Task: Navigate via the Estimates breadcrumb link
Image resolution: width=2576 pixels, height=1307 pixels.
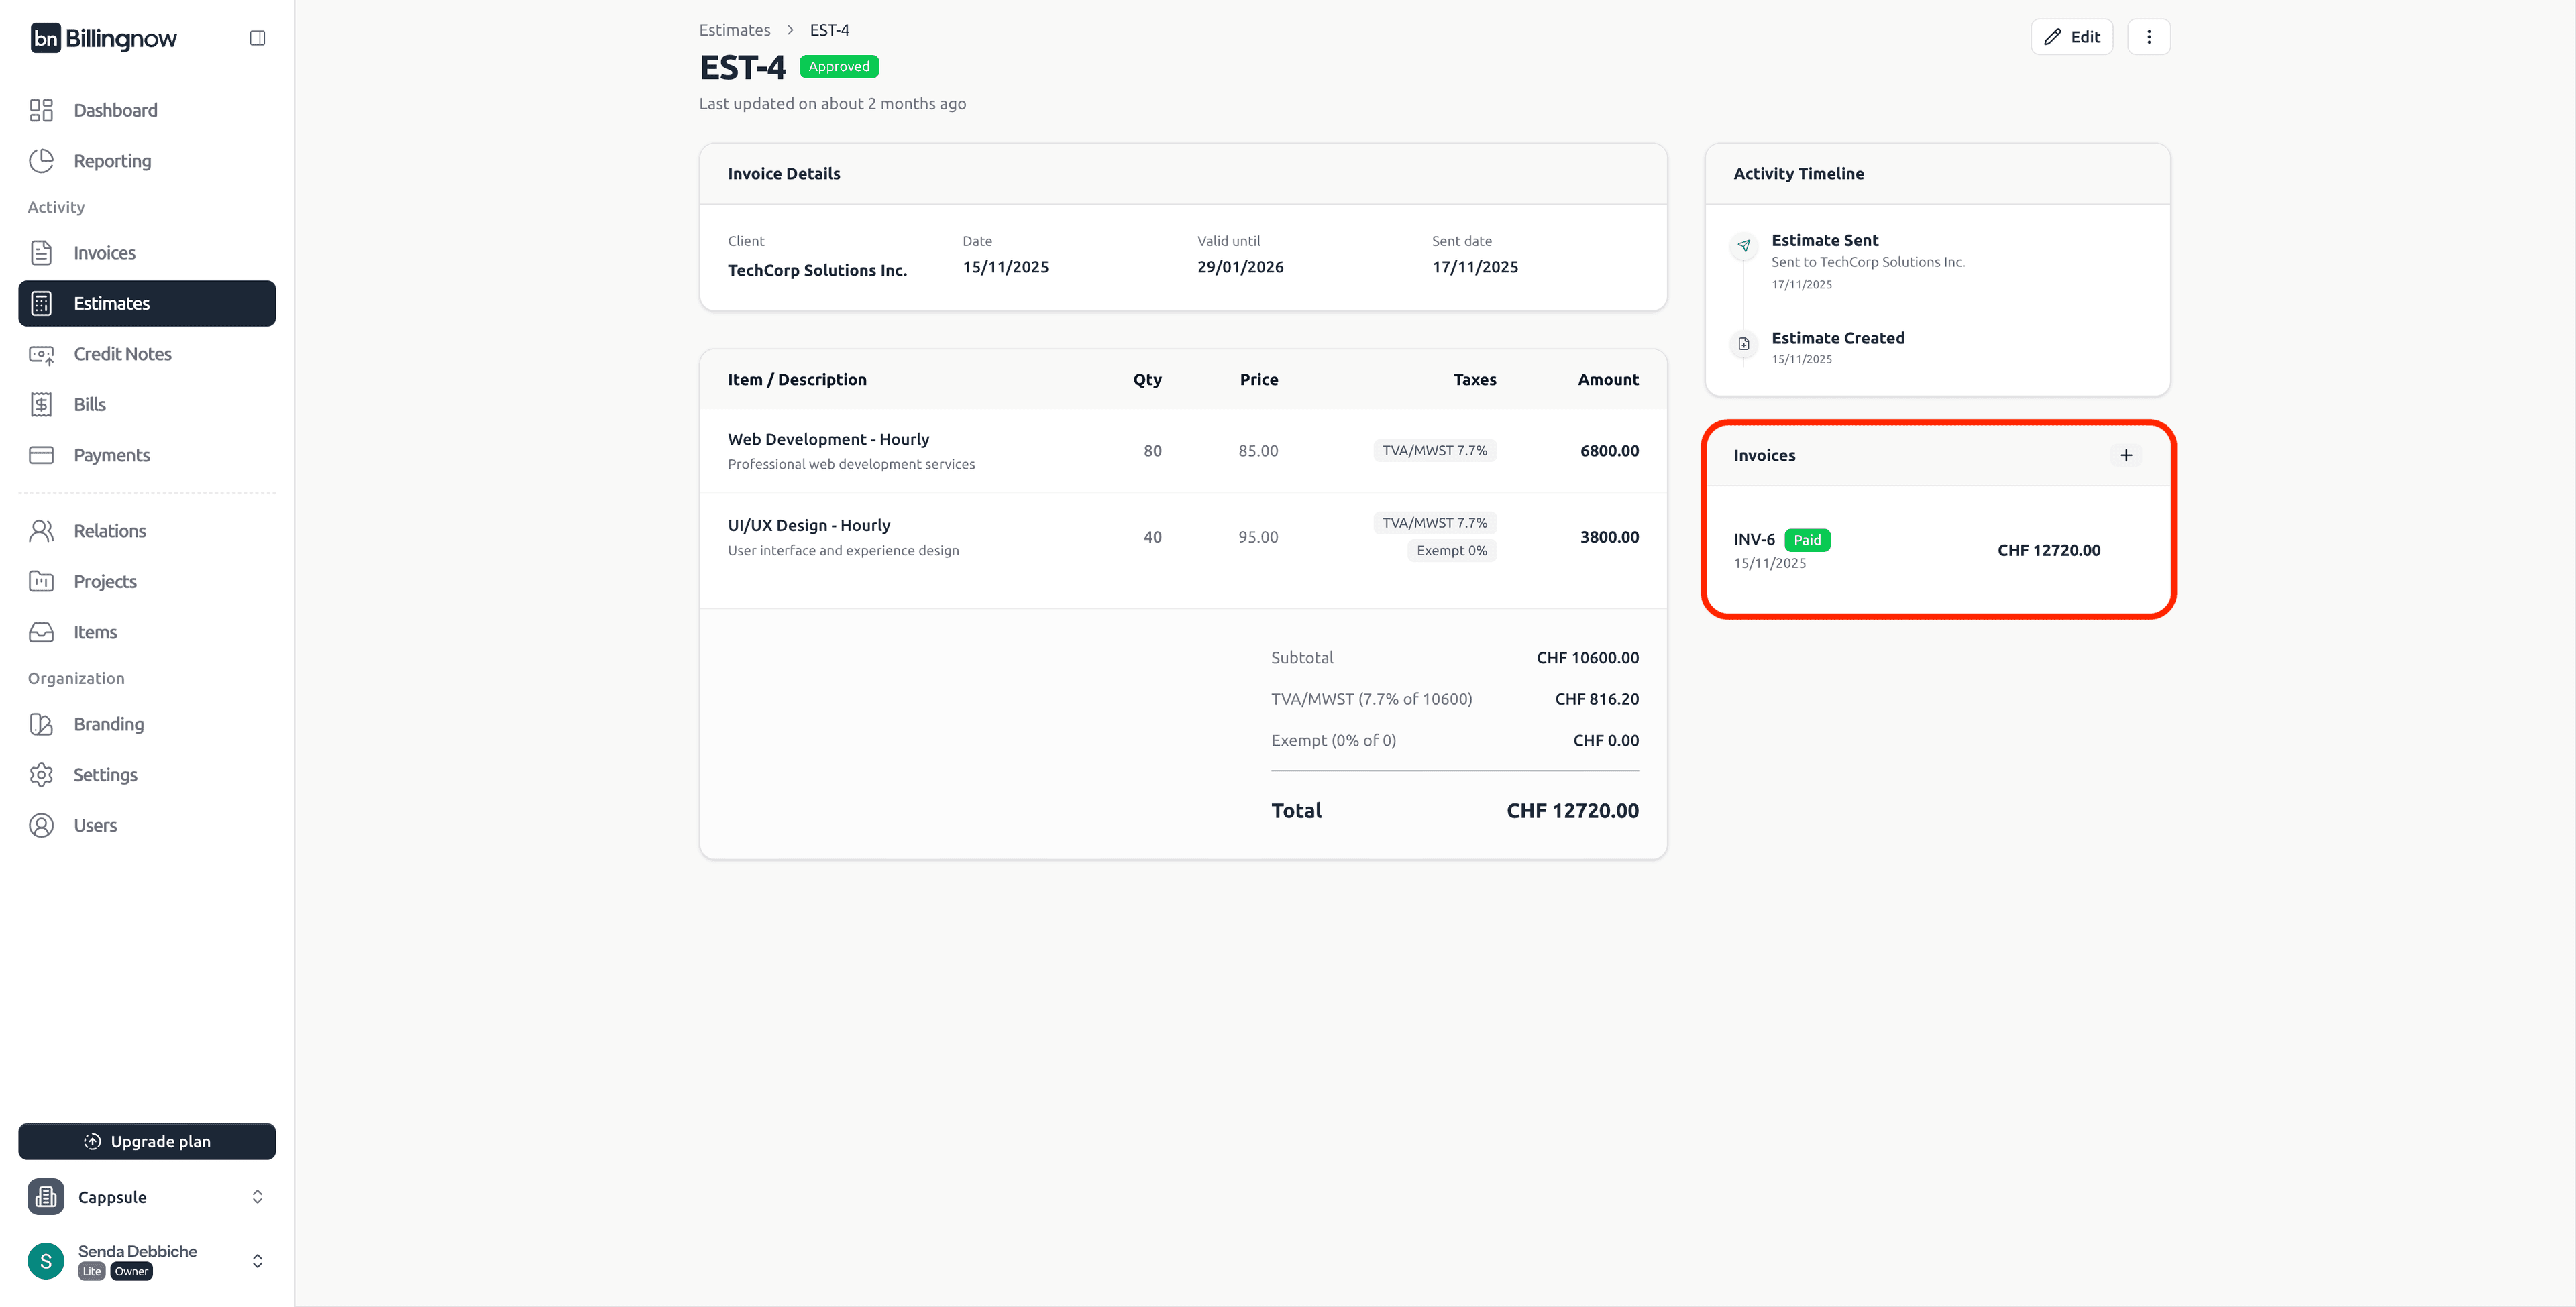Action: tap(734, 29)
